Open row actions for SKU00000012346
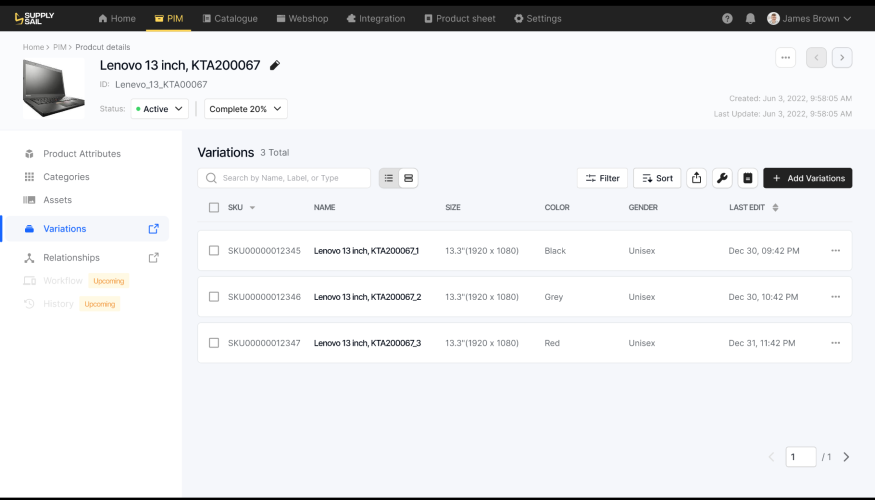Viewport: 875px width, 500px height. pyautogui.click(x=835, y=297)
